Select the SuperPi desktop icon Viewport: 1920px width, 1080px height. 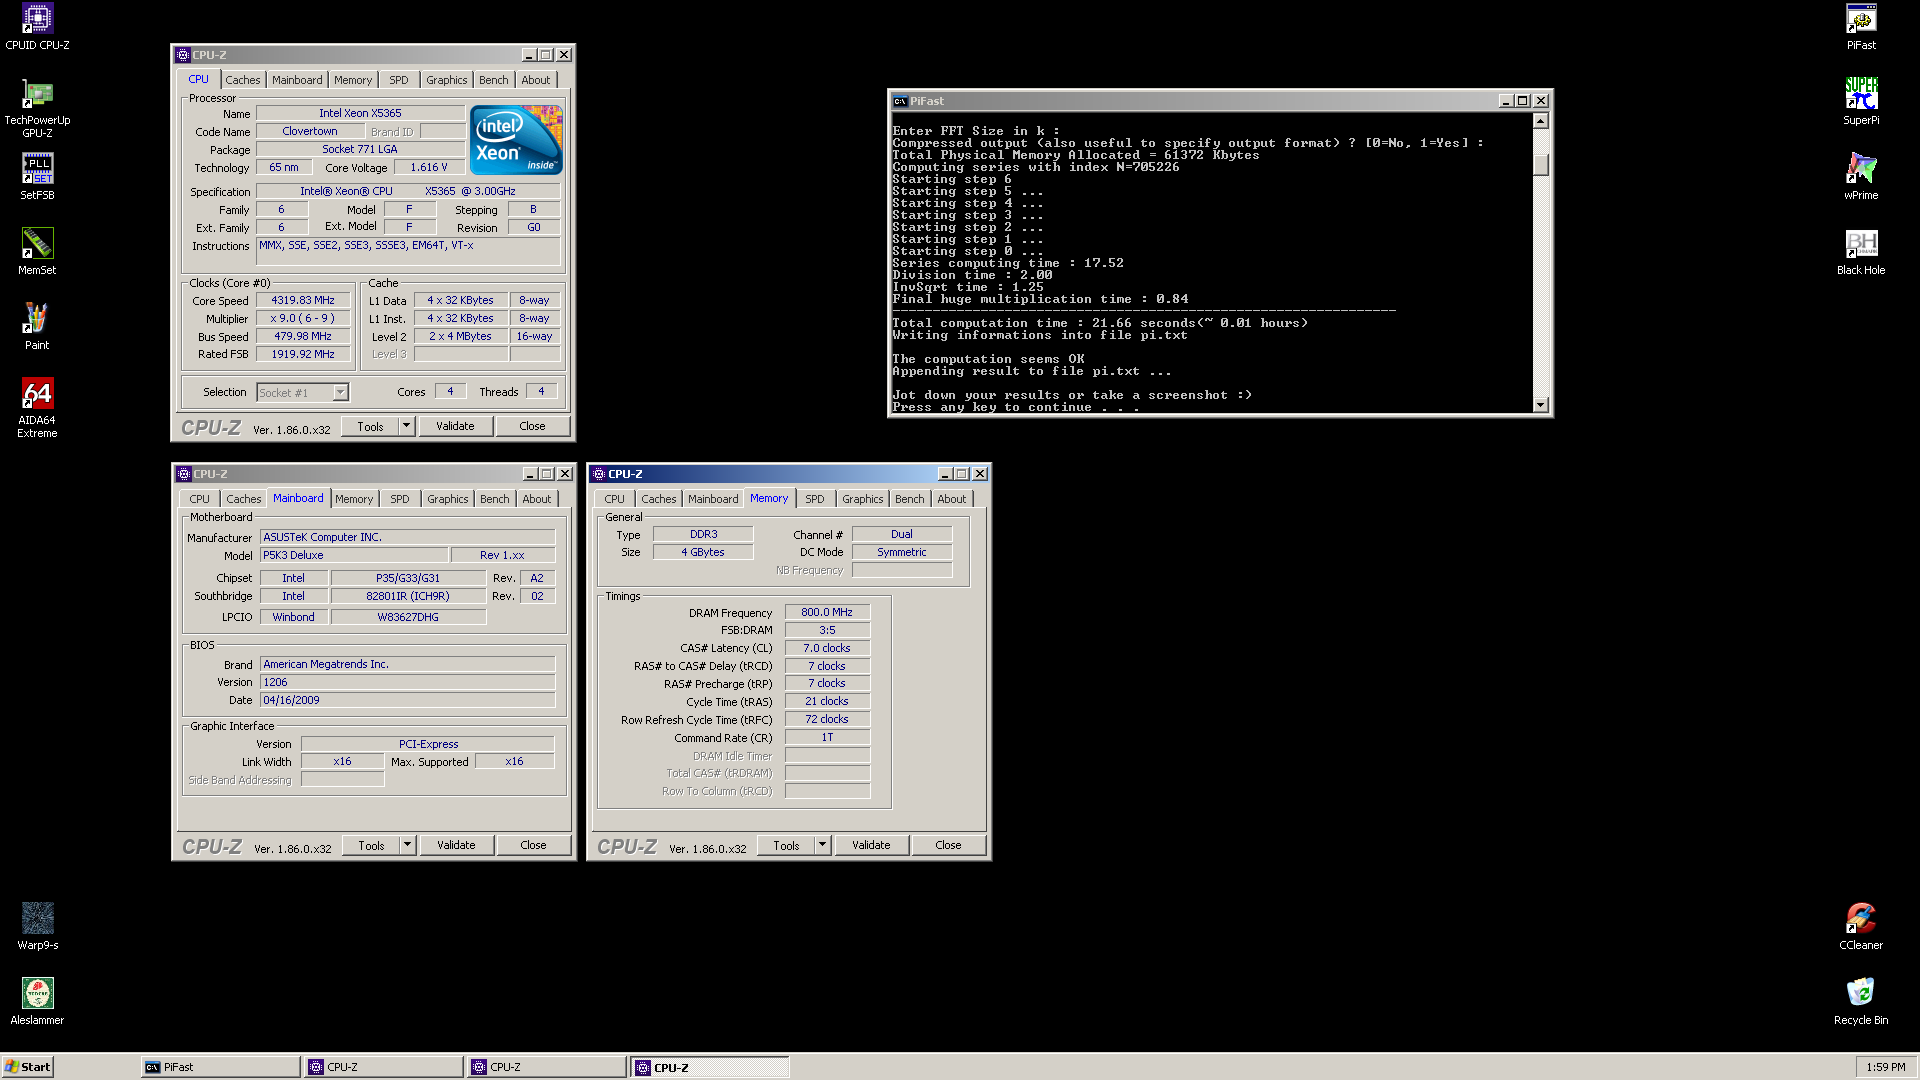[1861, 102]
